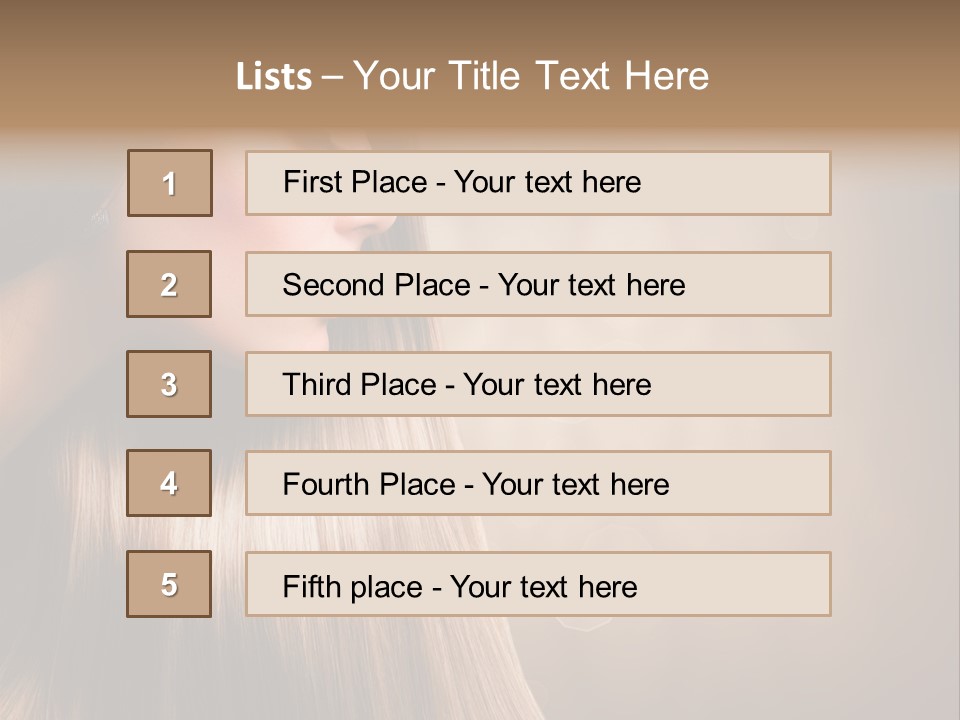Screen dimensions: 960x720
Task: Select the number 4 box
Action: pos(170,483)
